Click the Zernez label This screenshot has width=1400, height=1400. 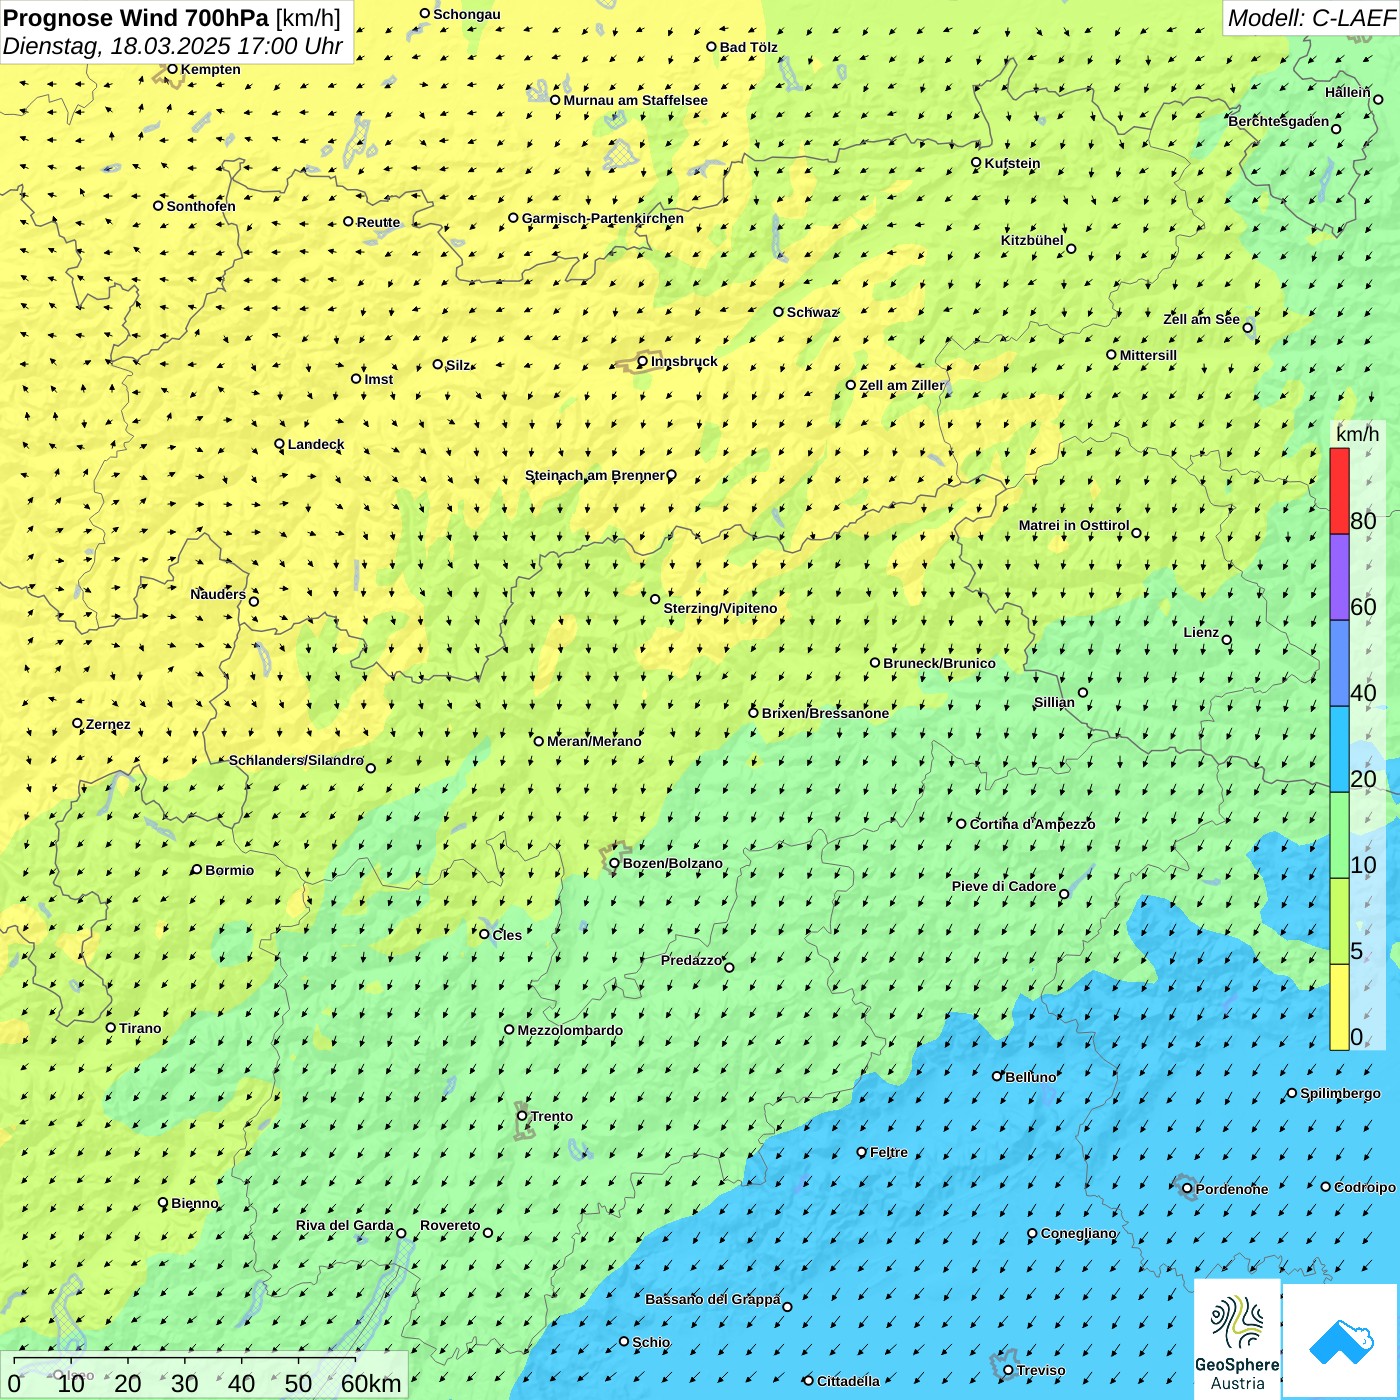[x=108, y=724]
